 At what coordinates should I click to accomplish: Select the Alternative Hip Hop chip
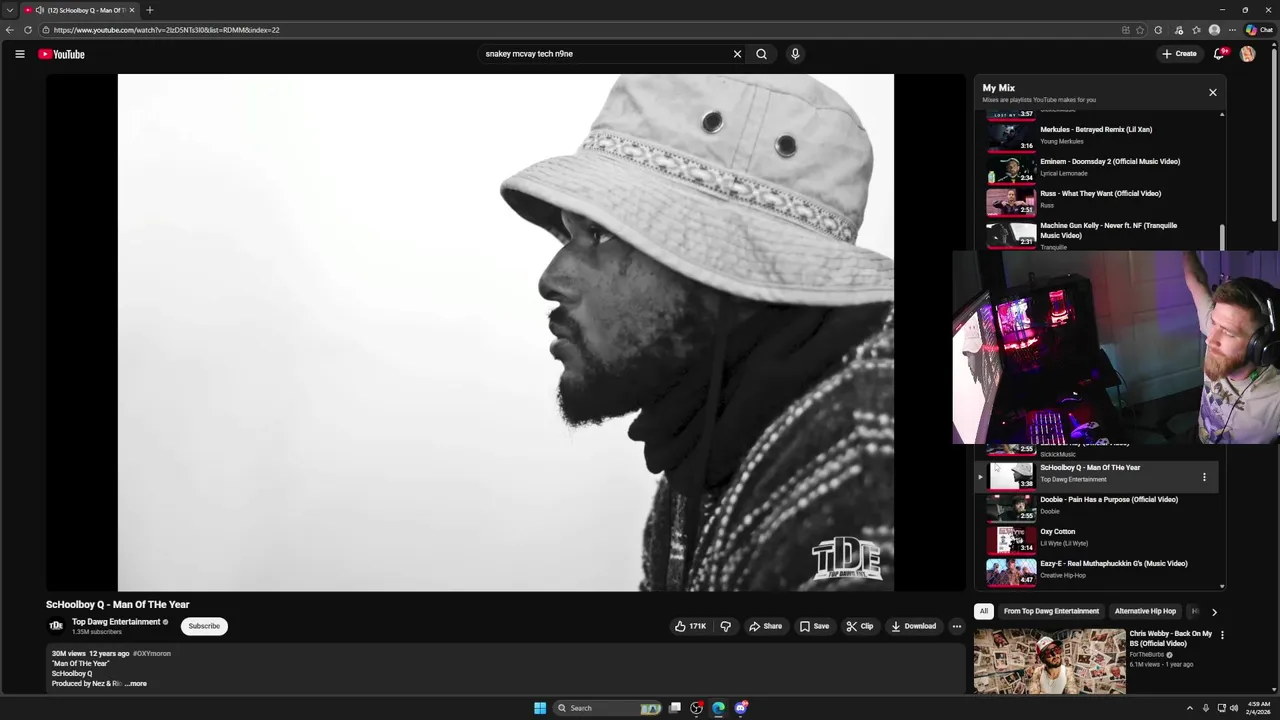coord(1145,611)
